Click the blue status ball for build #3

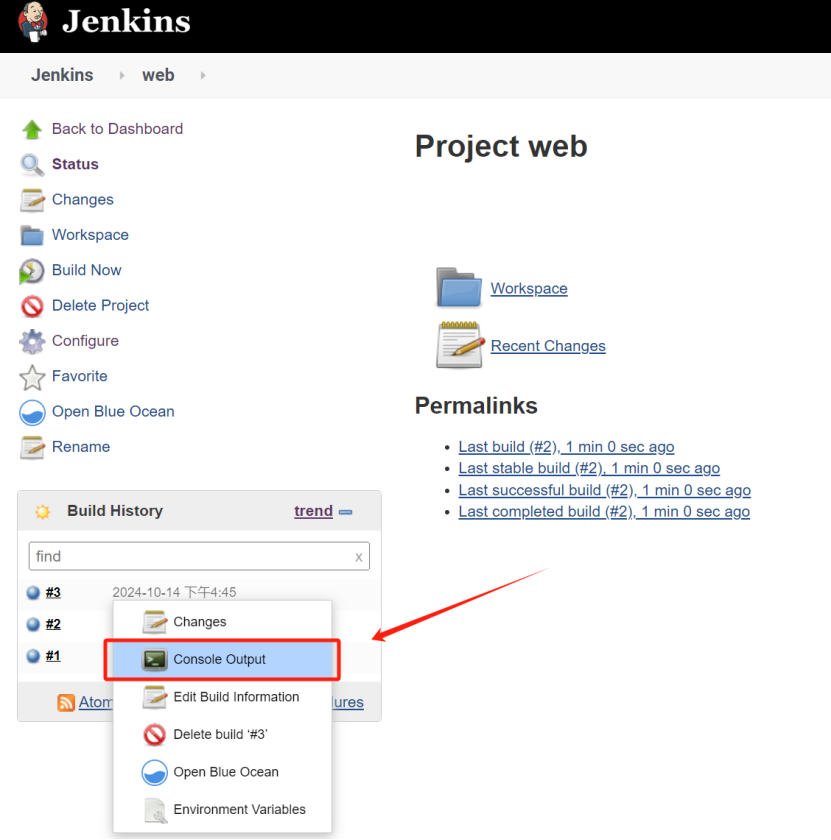pos(33,592)
